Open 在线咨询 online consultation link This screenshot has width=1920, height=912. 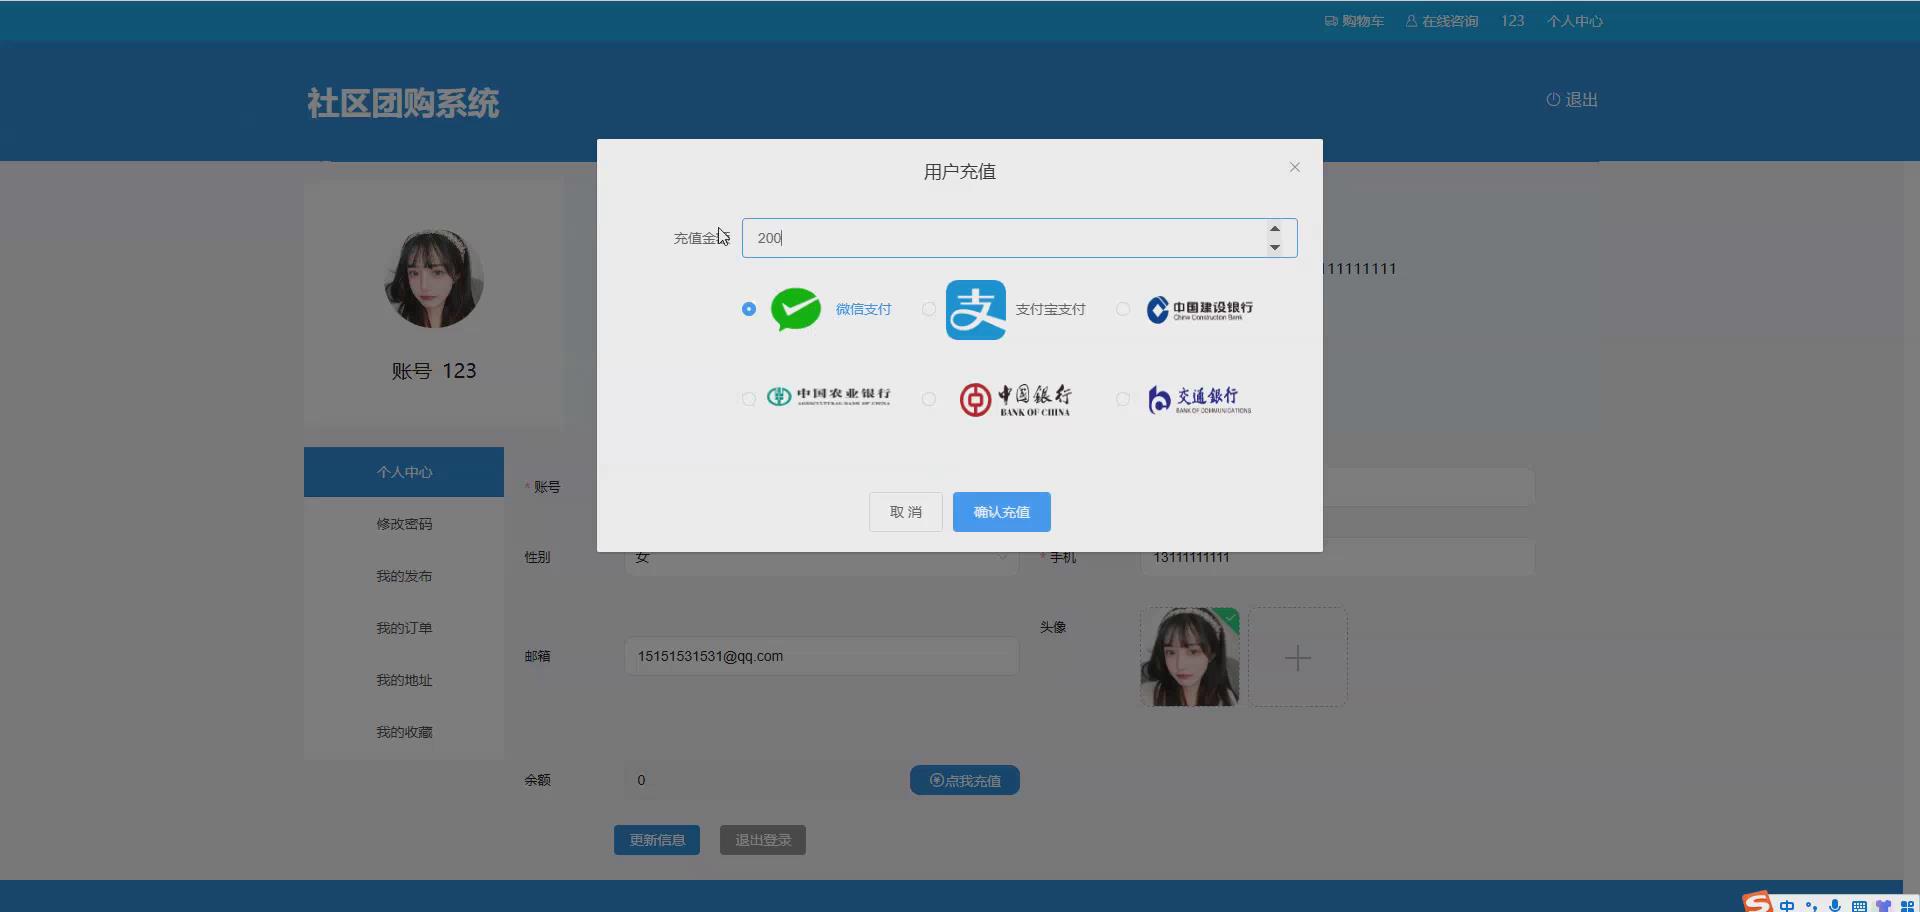(1442, 21)
